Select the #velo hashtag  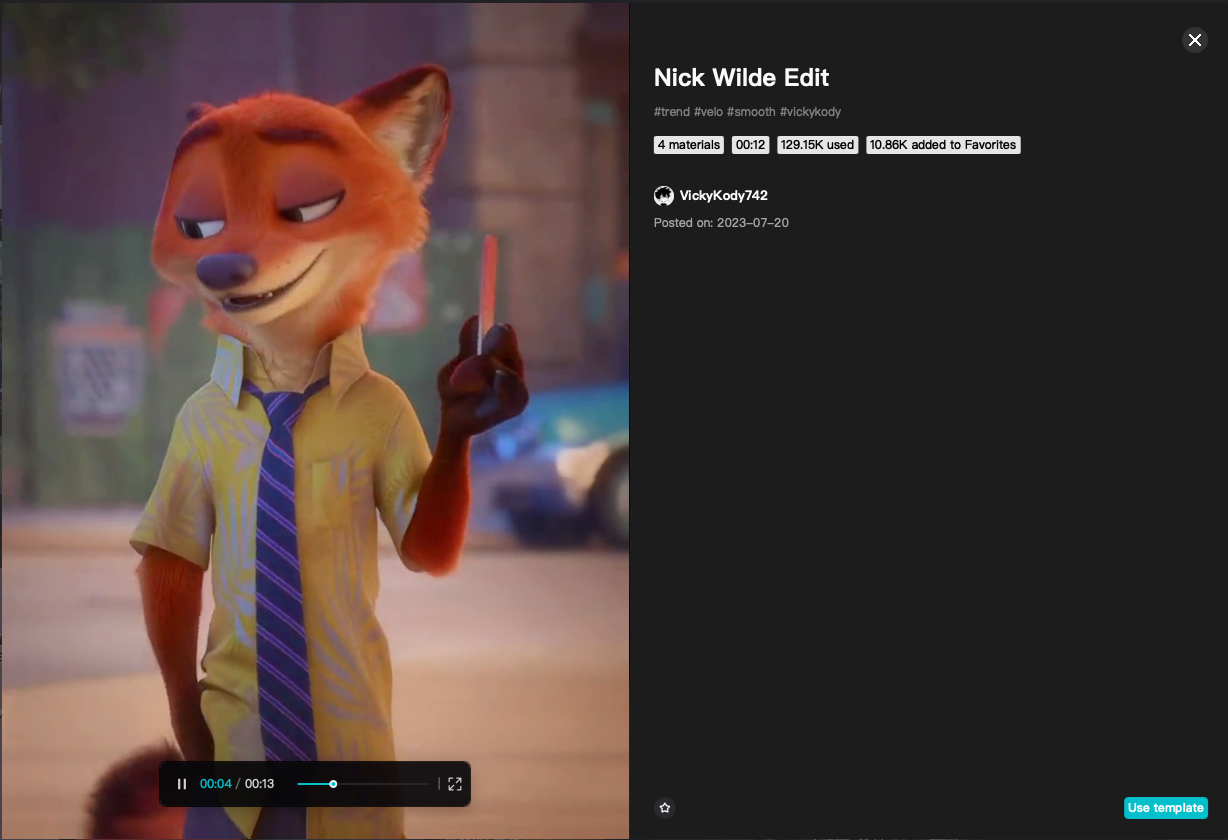click(708, 112)
